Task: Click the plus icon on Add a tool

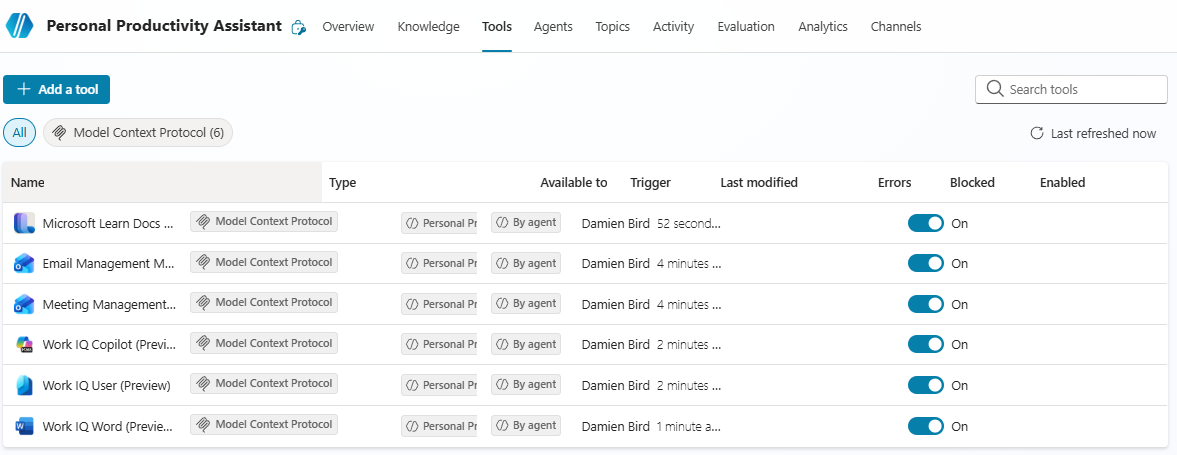Action: [x=23, y=89]
